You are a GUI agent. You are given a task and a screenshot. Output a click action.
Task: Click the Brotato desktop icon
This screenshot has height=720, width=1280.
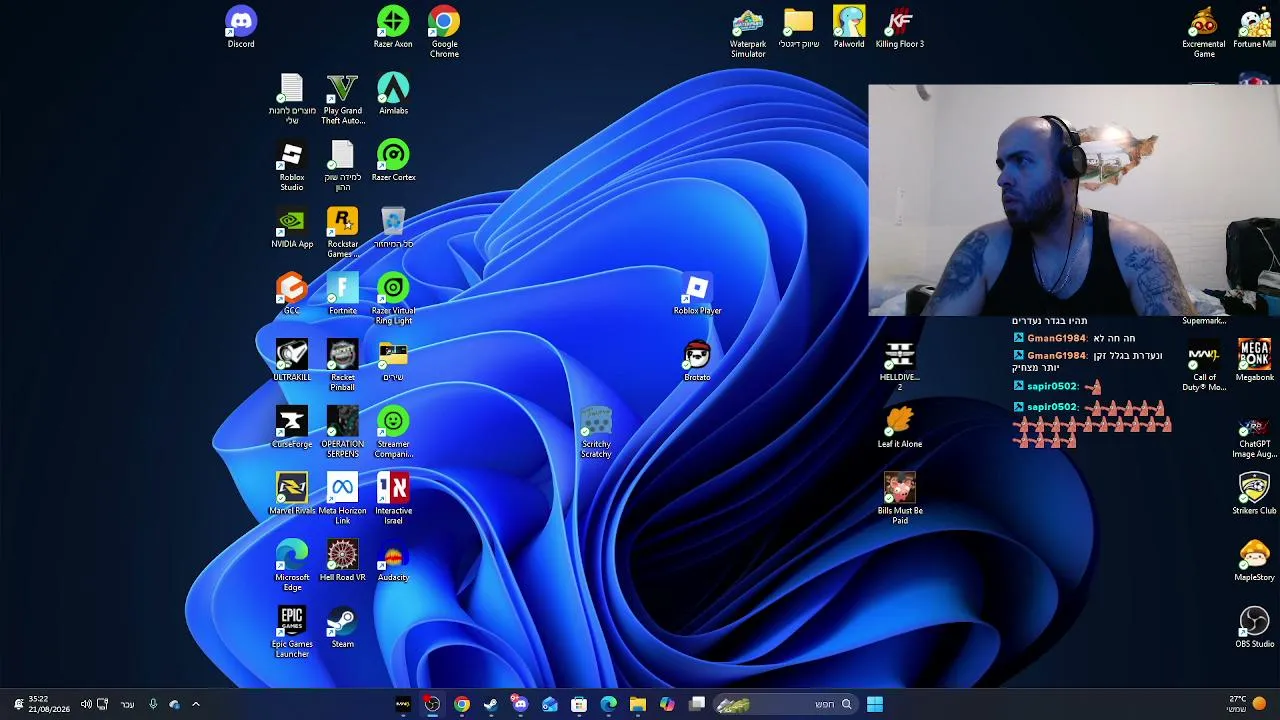pos(697,362)
